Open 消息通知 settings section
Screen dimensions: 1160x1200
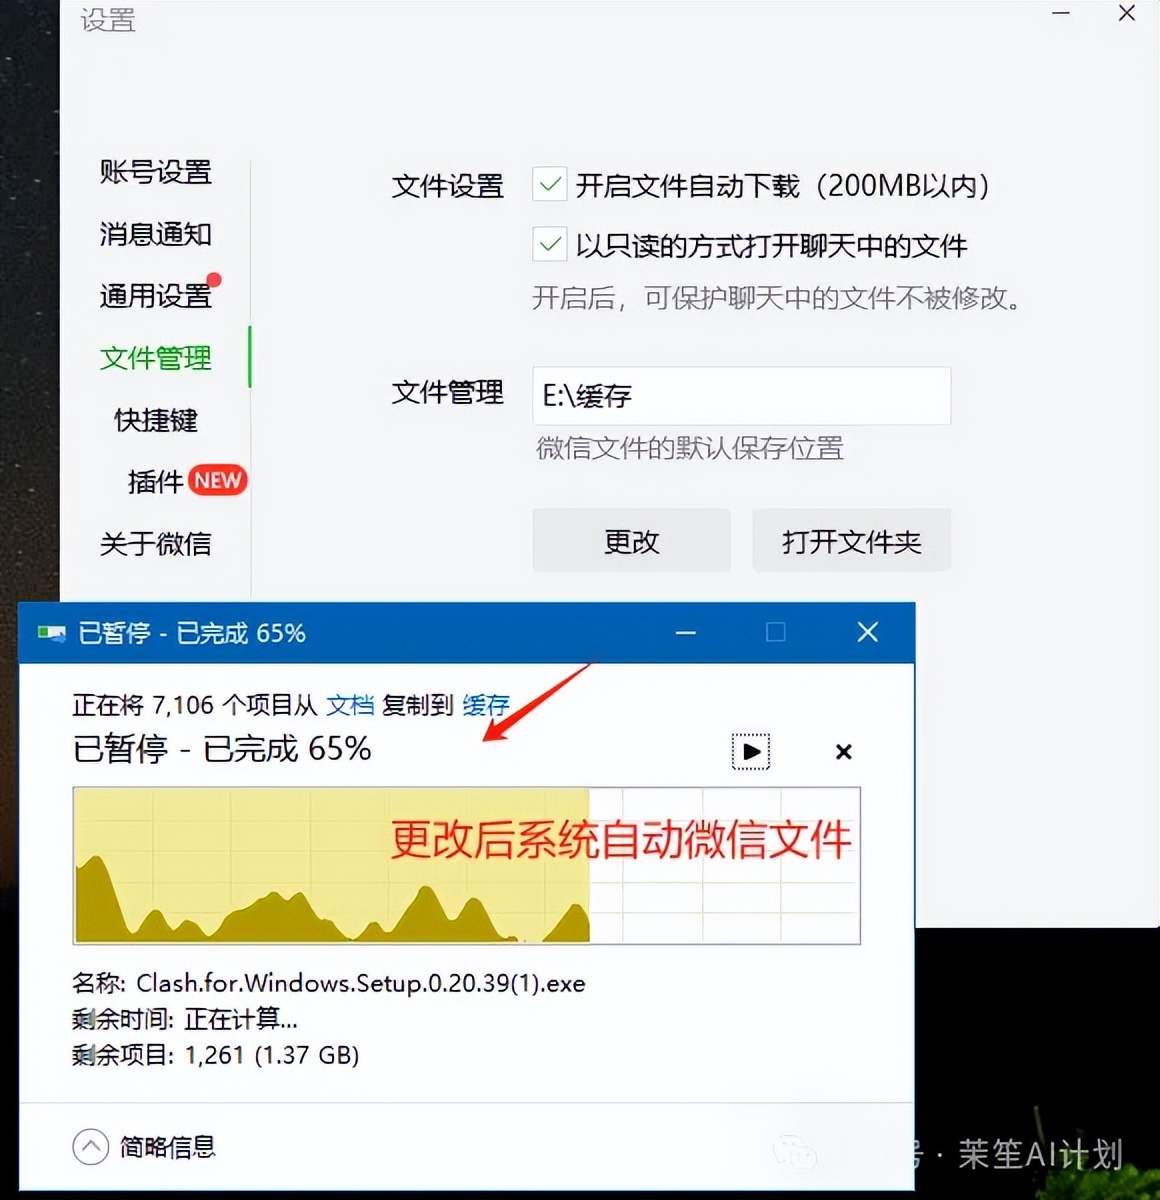click(x=155, y=234)
